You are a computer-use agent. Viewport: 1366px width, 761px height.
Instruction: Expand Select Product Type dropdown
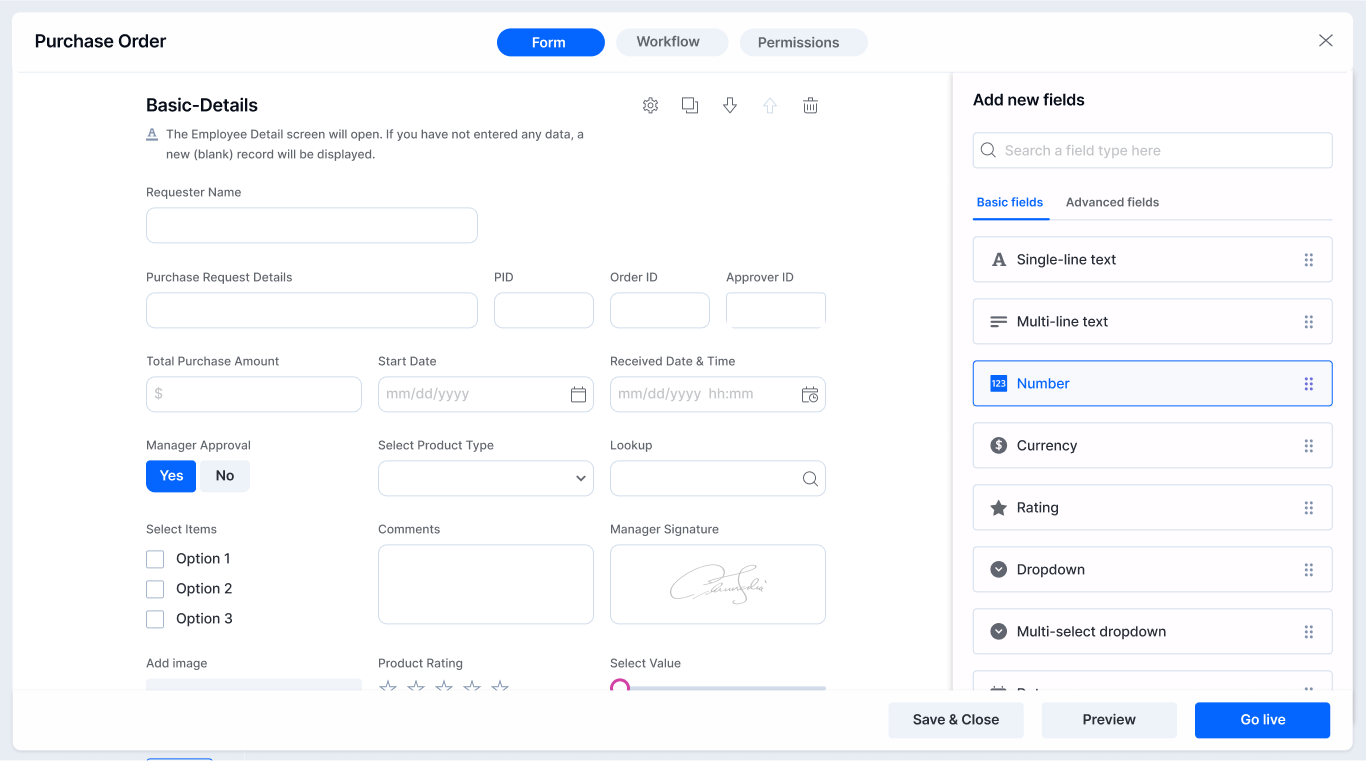[486, 478]
